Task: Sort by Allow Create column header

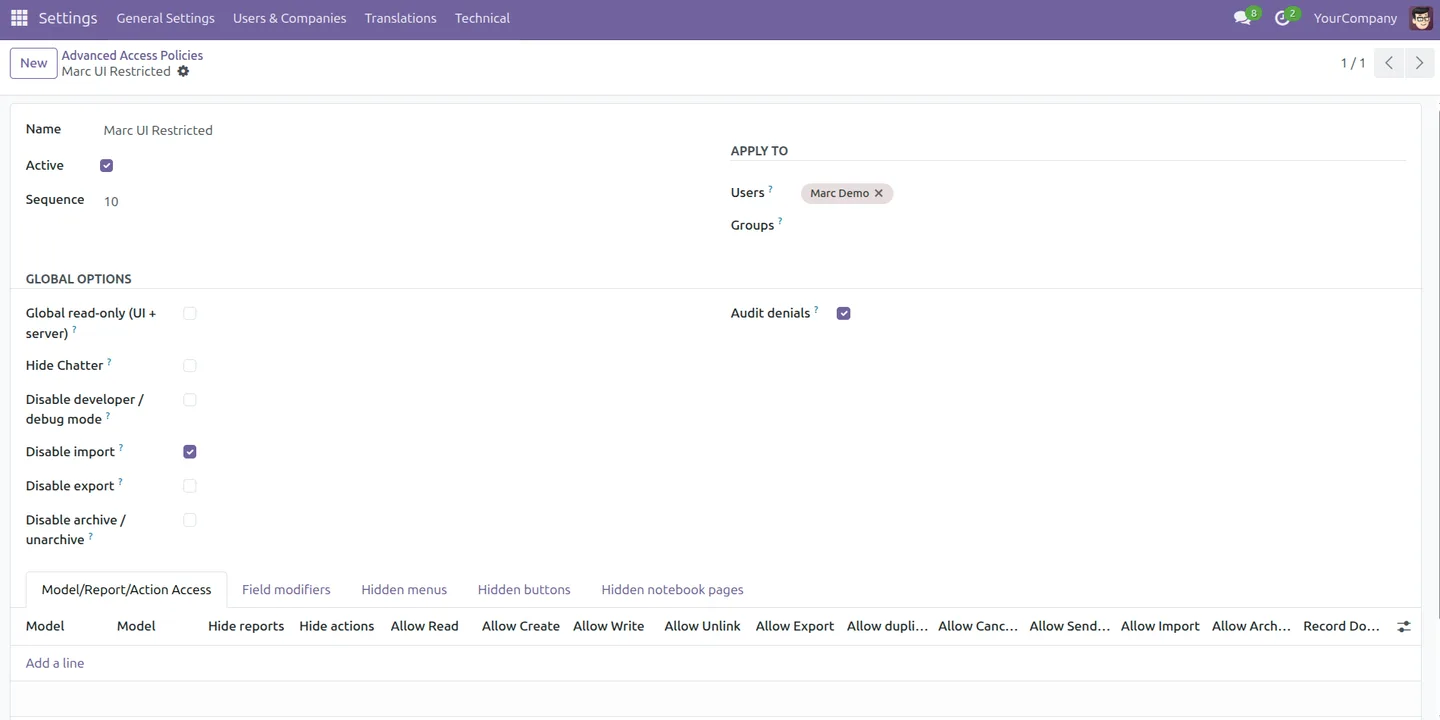Action: (x=521, y=626)
